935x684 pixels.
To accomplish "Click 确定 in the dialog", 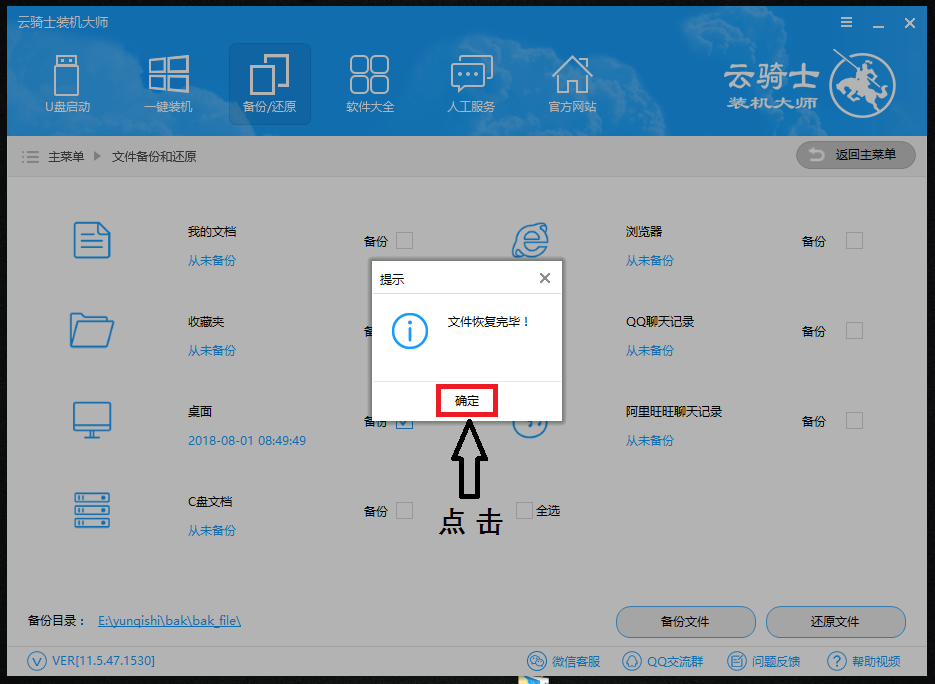I will 467,401.
